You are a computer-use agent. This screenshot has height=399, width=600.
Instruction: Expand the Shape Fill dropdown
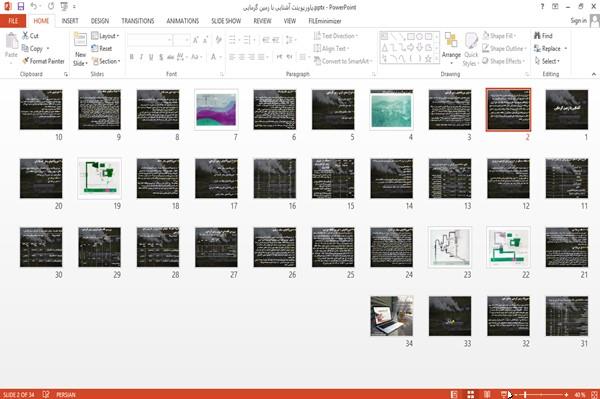click(x=499, y=36)
